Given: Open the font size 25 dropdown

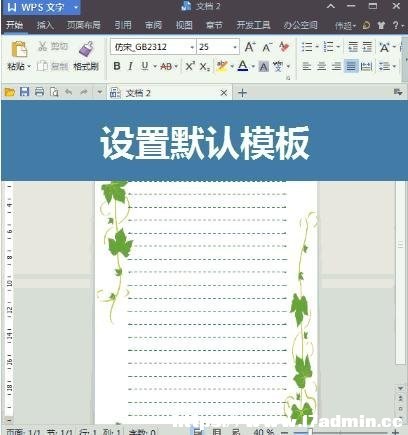Looking at the screenshot, I should coord(235,47).
